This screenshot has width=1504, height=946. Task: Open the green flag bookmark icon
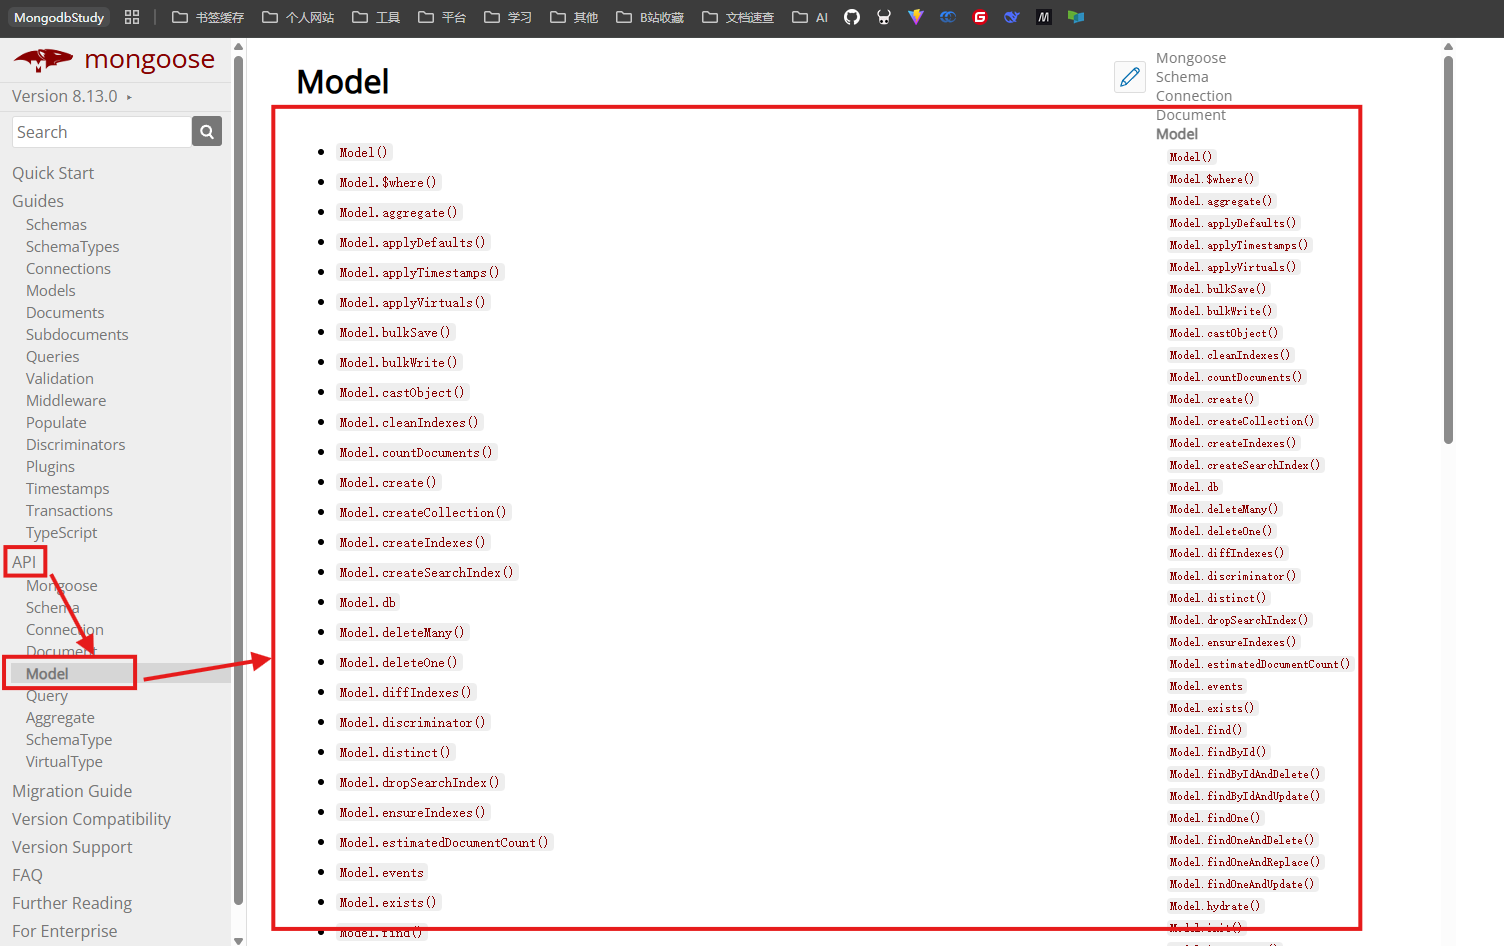point(1076,17)
